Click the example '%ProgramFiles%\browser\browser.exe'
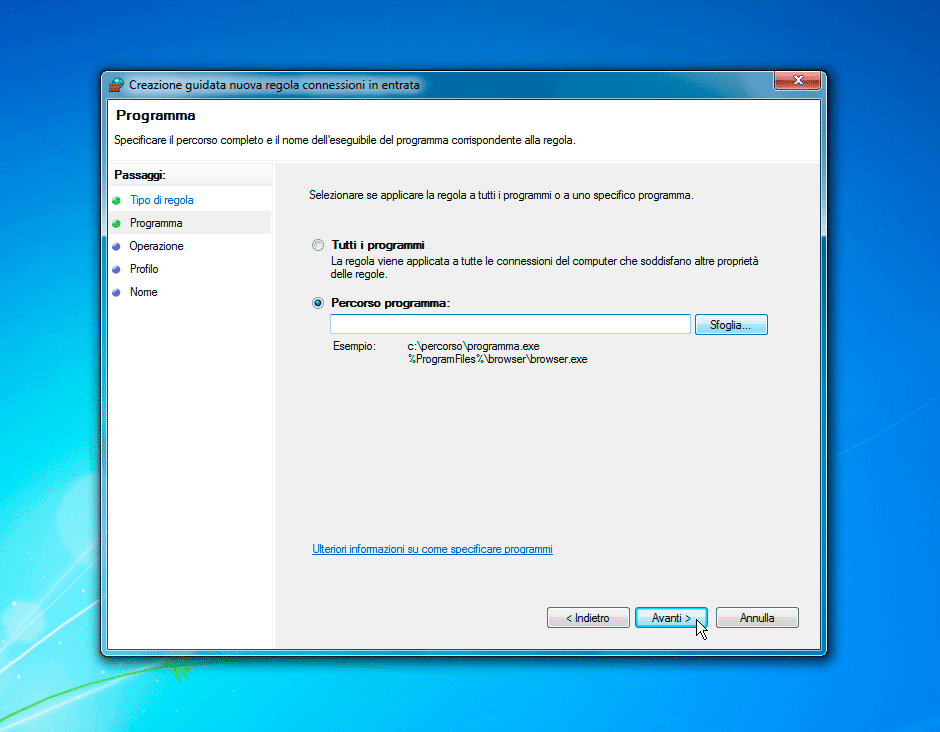The height and width of the screenshot is (732, 940). [x=498, y=359]
